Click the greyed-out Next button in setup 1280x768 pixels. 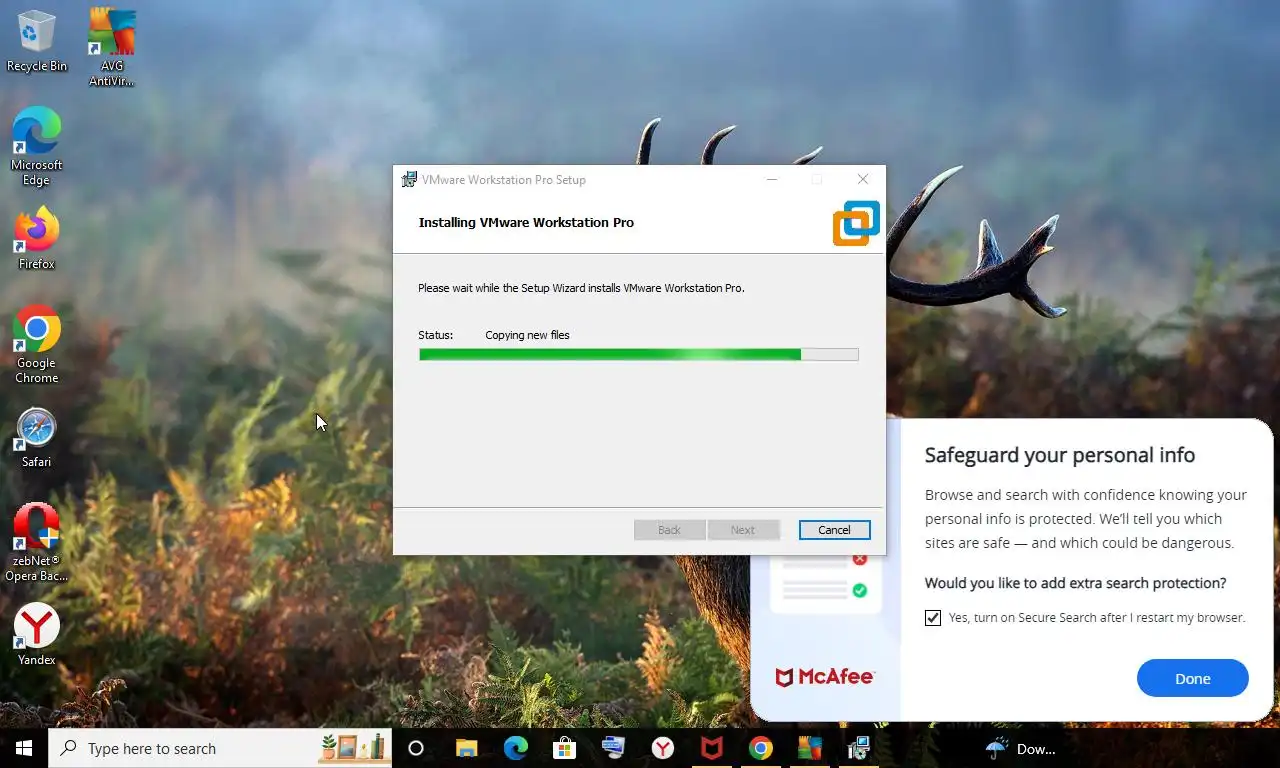(x=743, y=530)
